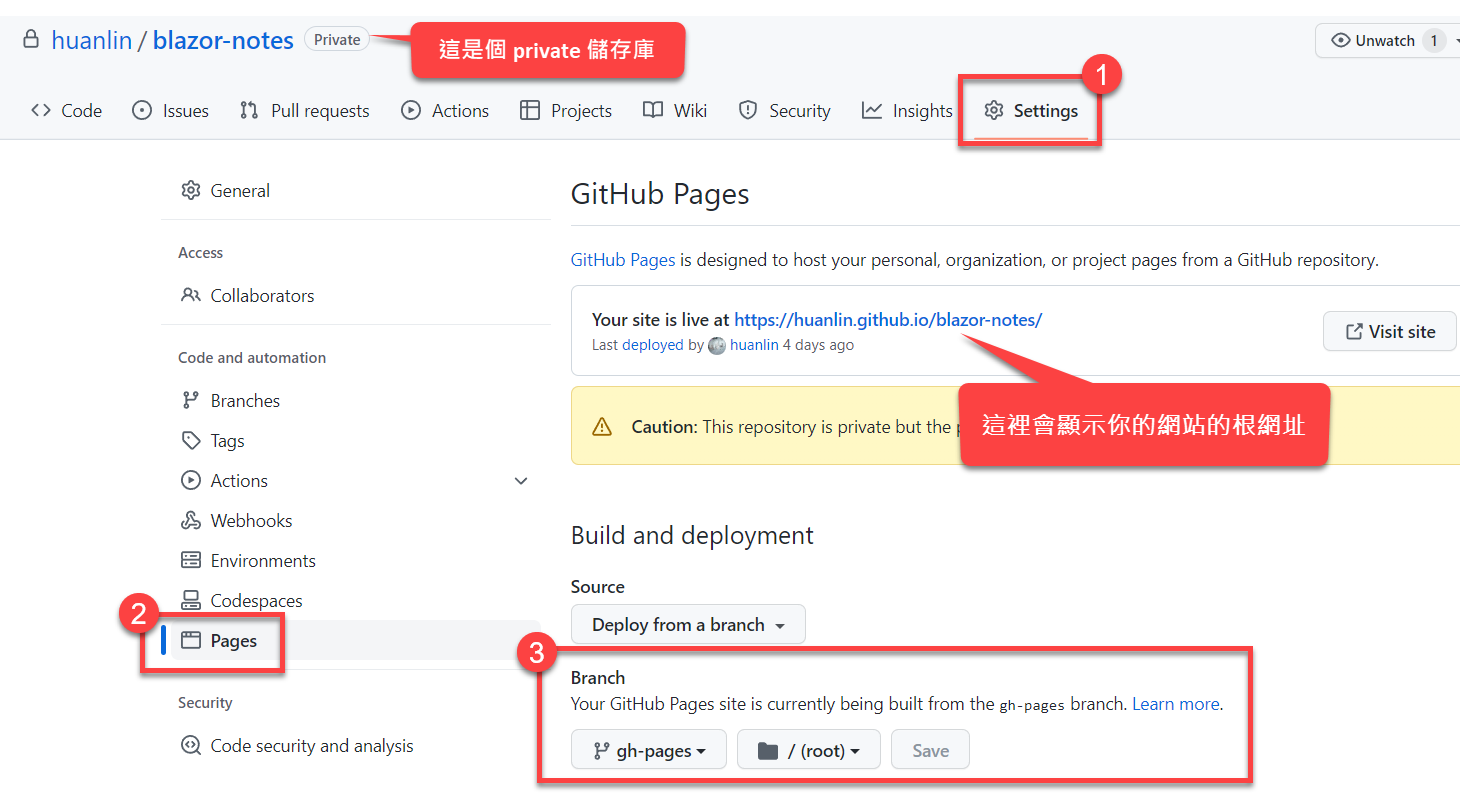Open huanlin owner profile link
The width and height of the screenshot is (1460, 798).
91,40
